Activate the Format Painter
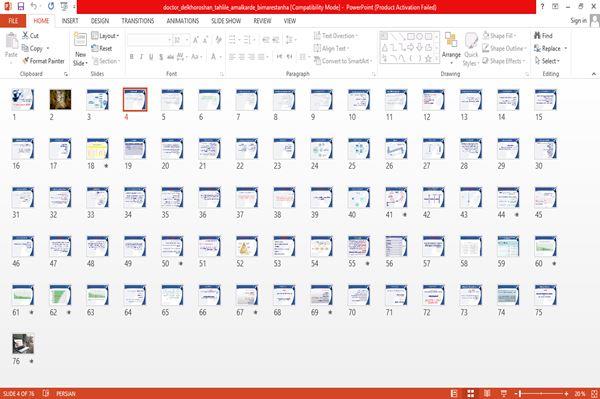 coord(43,61)
